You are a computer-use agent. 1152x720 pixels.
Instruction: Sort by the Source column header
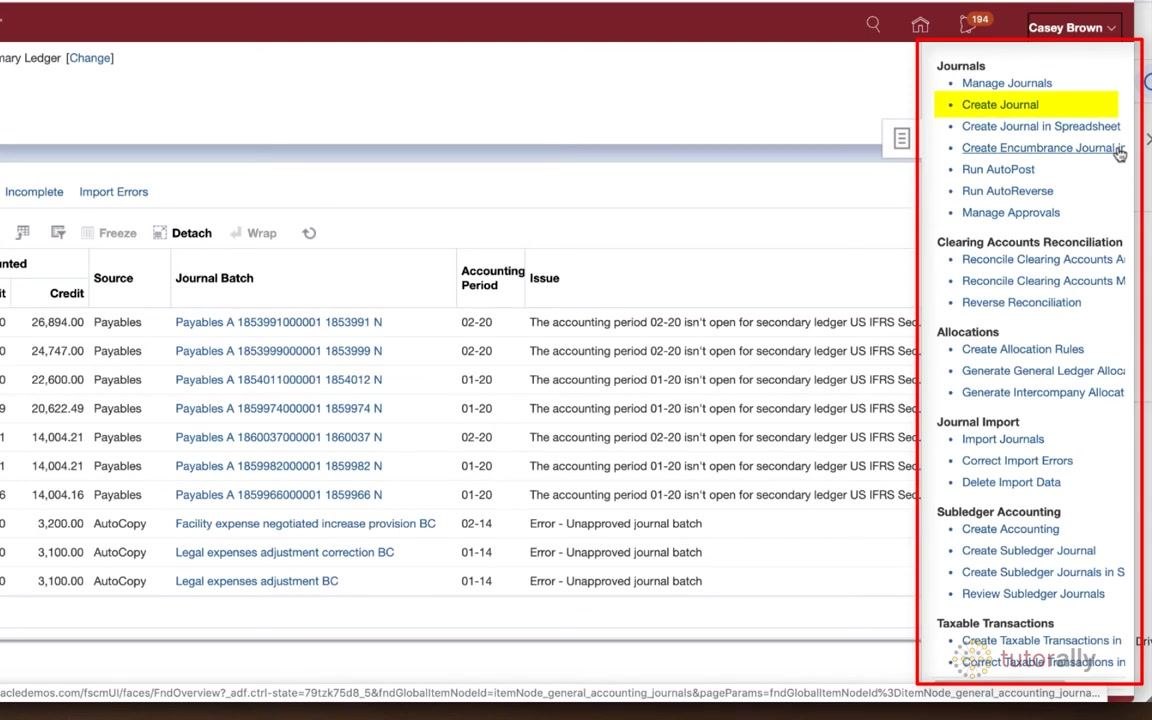tap(113, 278)
